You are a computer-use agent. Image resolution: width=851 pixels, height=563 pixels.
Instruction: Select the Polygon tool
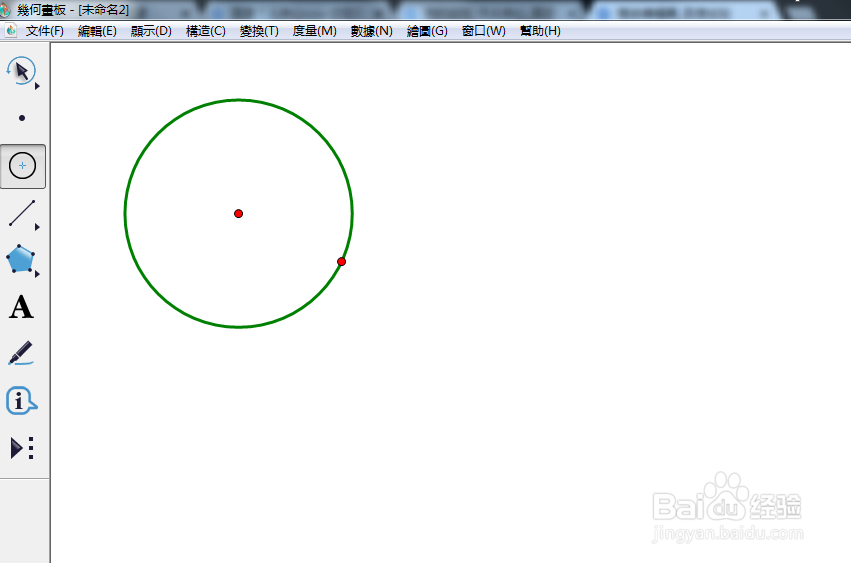(x=21, y=259)
